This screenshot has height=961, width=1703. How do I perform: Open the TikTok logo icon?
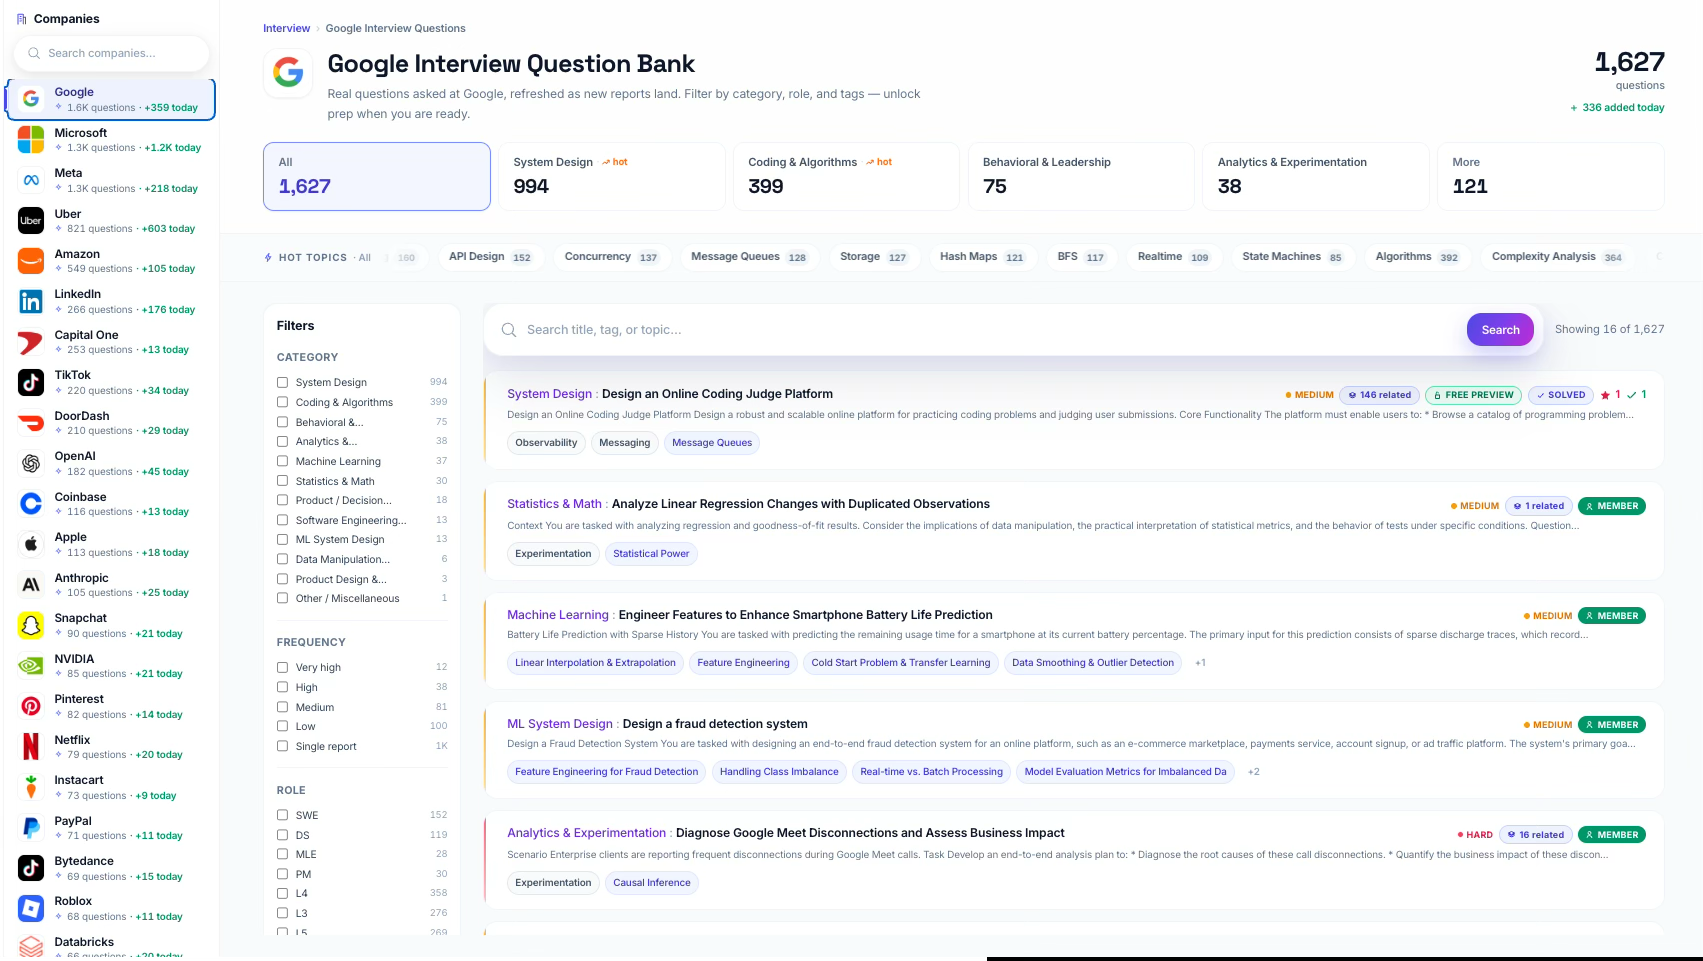pos(31,382)
